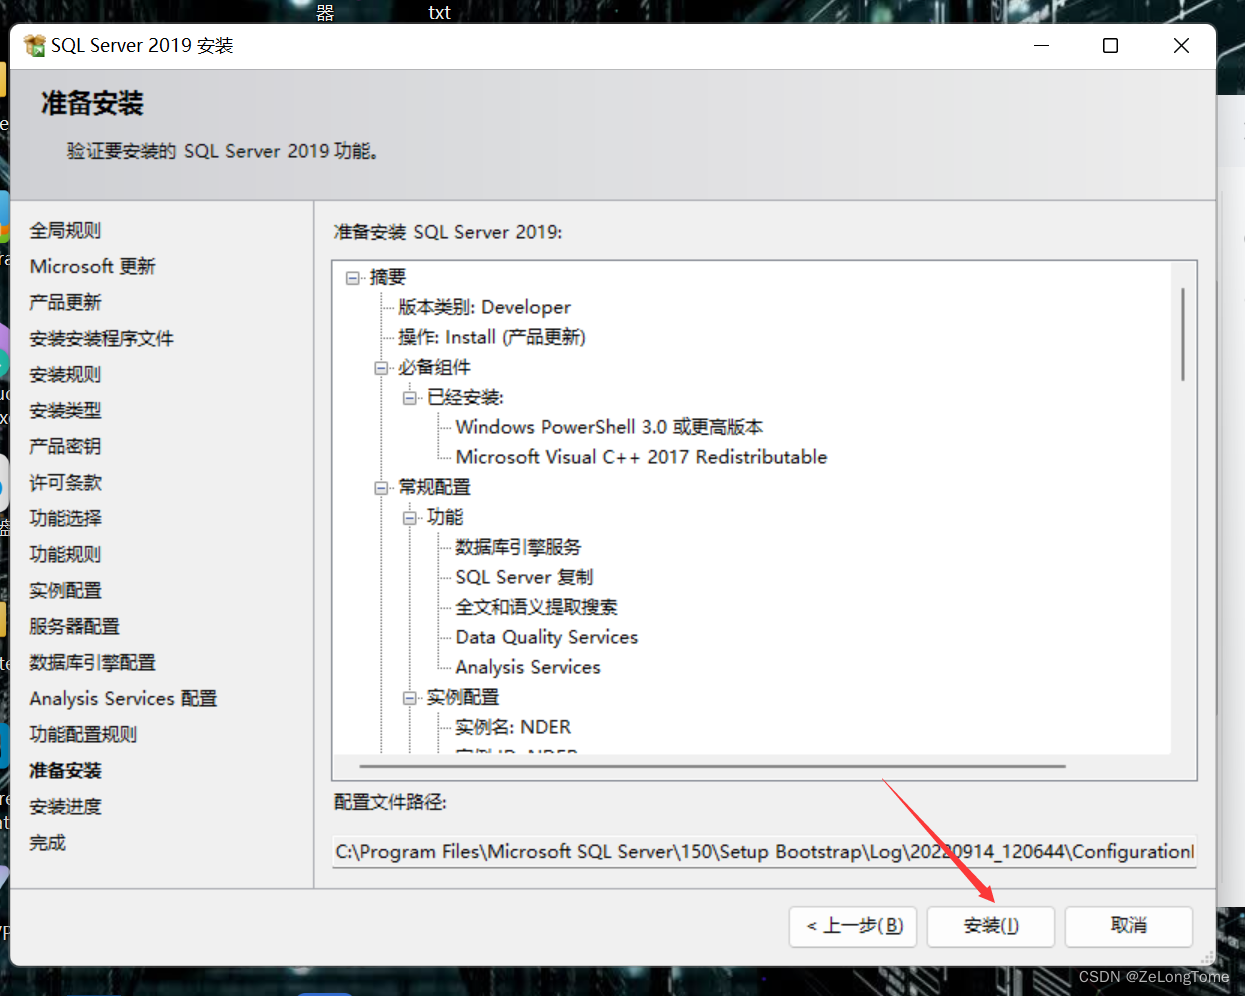Image resolution: width=1245 pixels, height=996 pixels.
Task: Collapse the 常规配置 tree node
Action: [381, 487]
